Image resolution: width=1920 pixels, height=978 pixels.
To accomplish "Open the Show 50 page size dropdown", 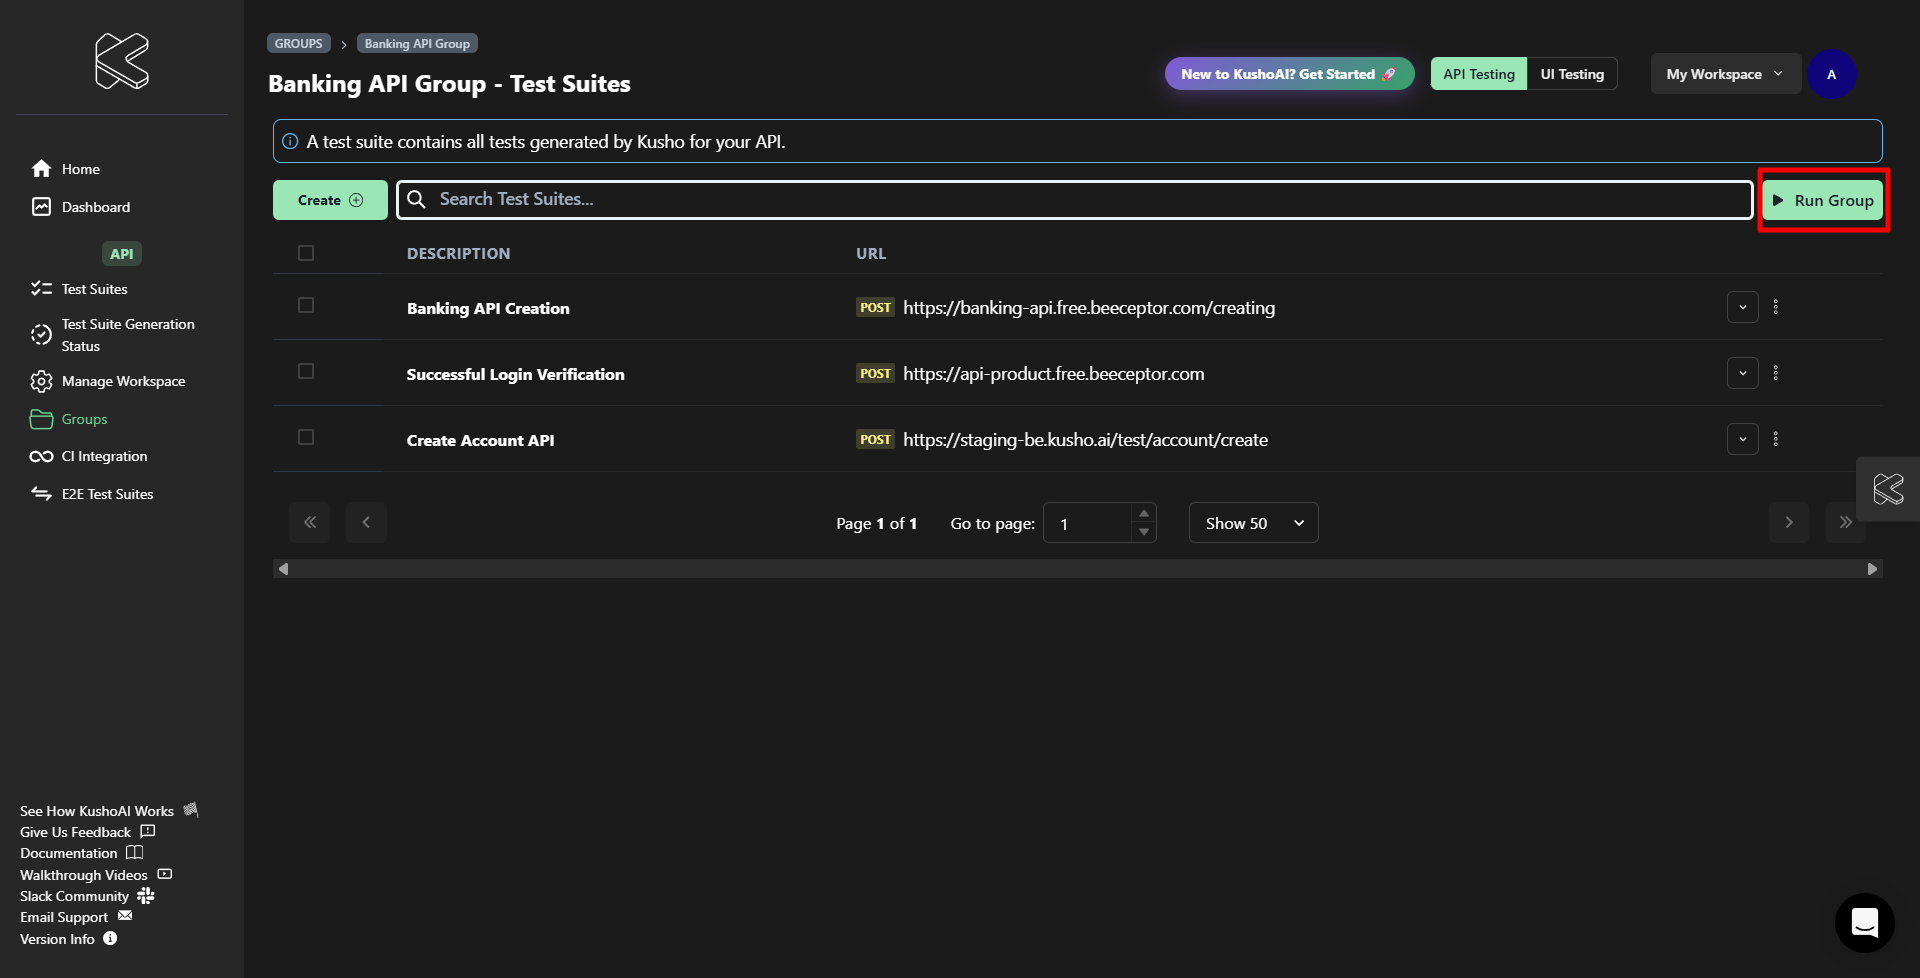I will coord(1253,523).
